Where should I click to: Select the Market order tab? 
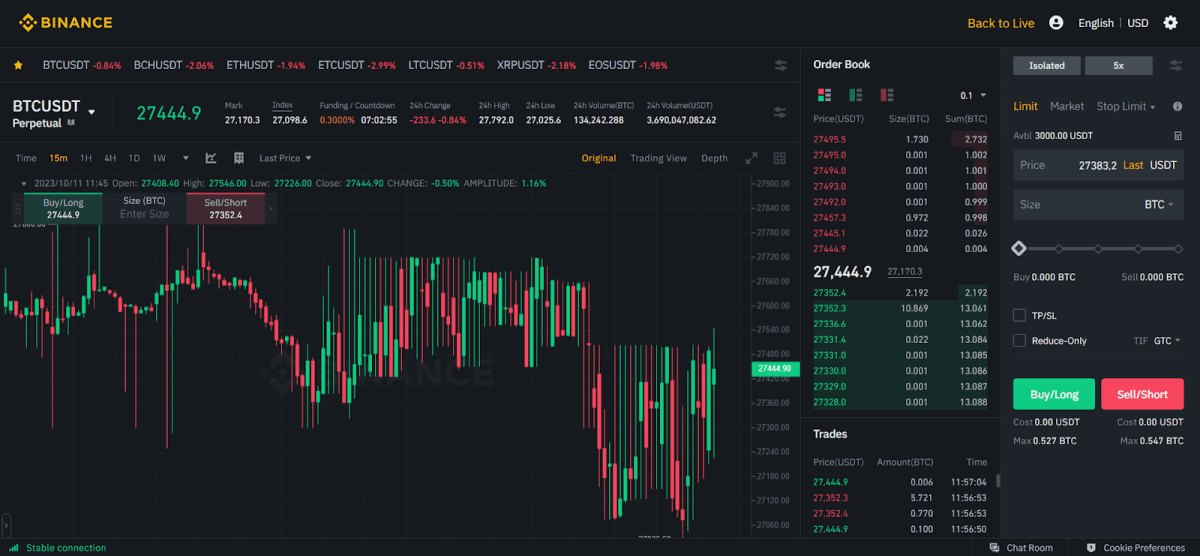pos(1067,106)
